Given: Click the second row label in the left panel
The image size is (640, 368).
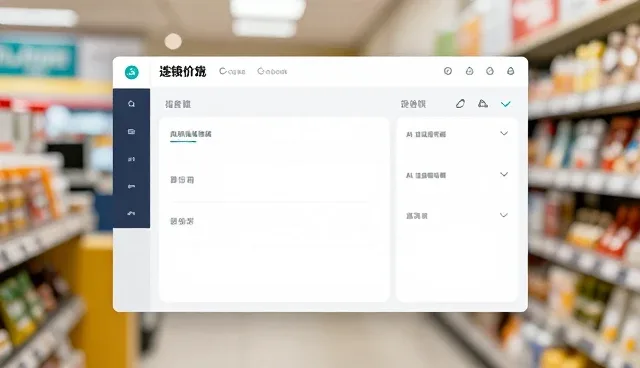Looking at the screenshot, I should pyautogui.click(x=182, y=180).
